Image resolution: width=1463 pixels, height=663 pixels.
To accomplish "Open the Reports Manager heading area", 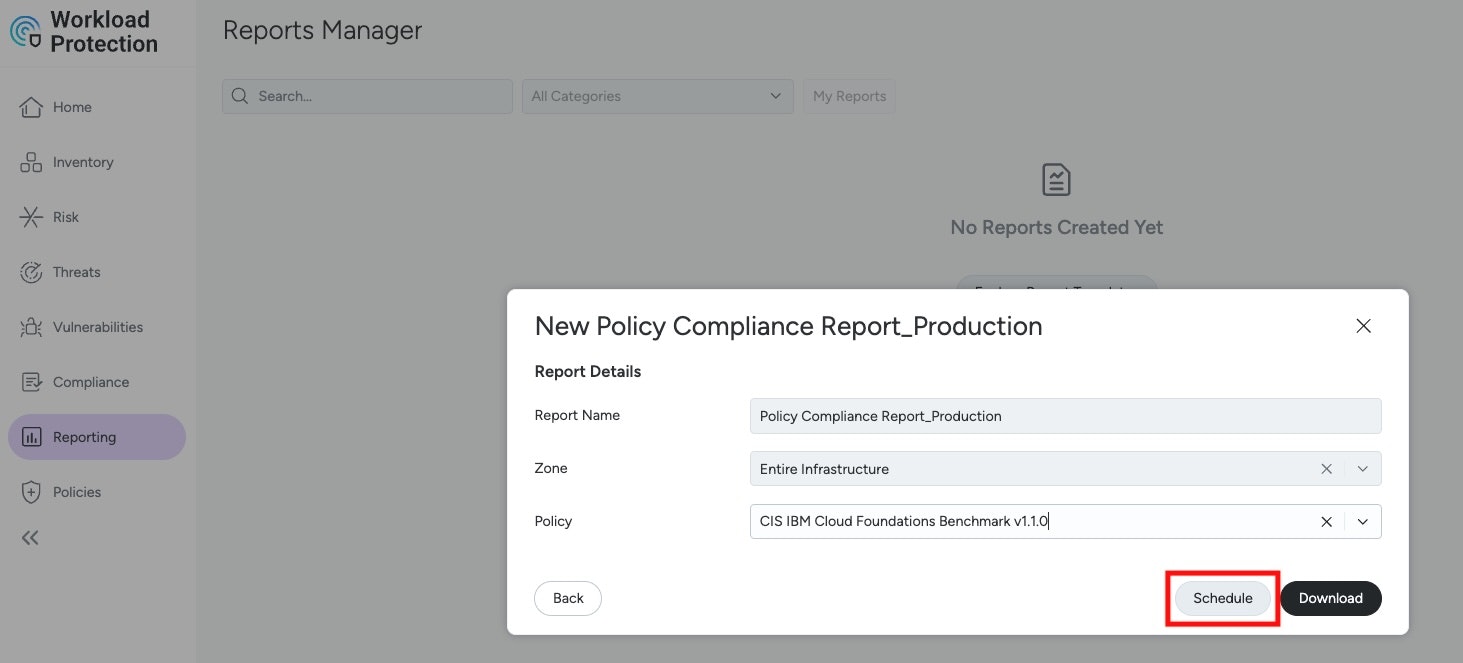I will coord(321,30).
